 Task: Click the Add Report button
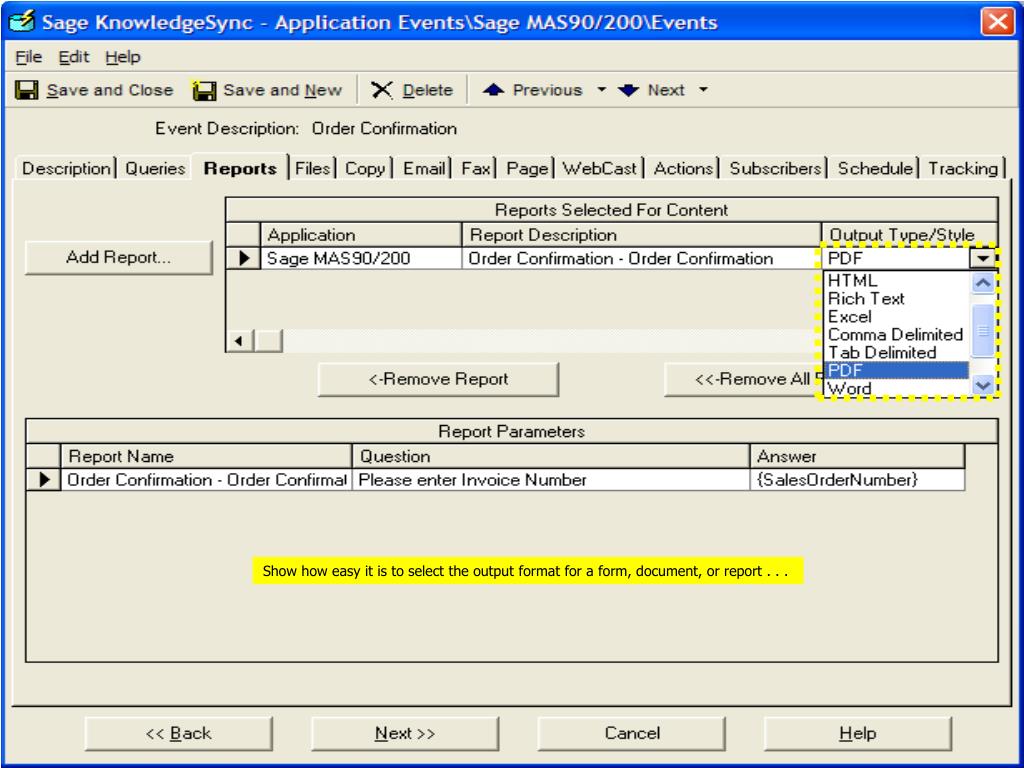pos(118,257)
